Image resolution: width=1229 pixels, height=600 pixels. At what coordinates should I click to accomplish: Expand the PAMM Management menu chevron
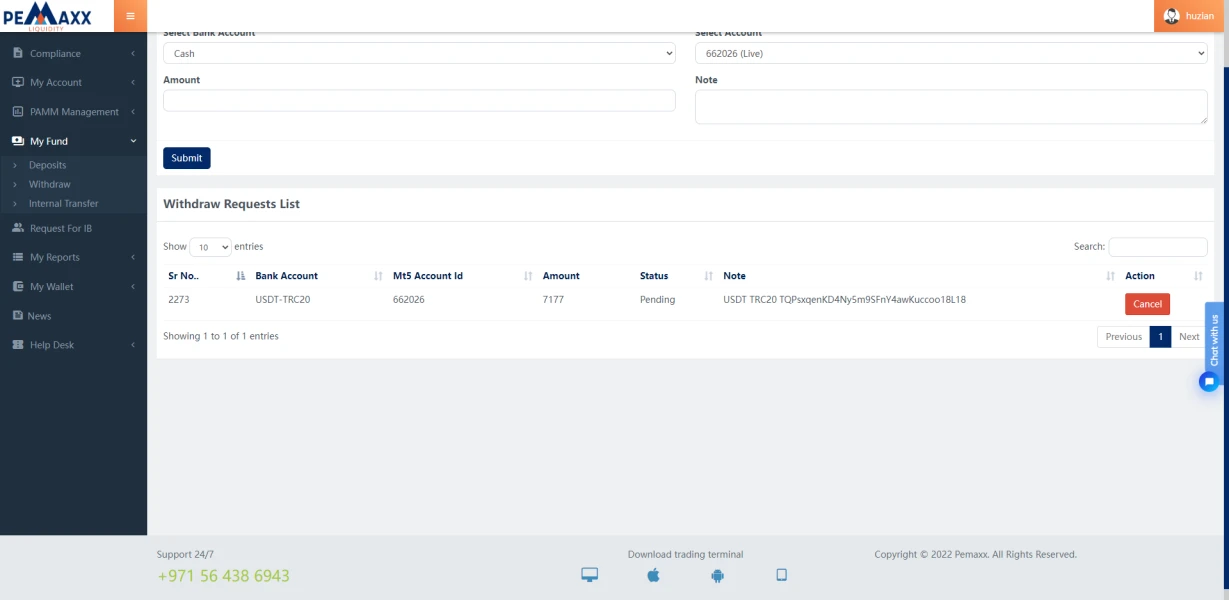click(133, 112)
